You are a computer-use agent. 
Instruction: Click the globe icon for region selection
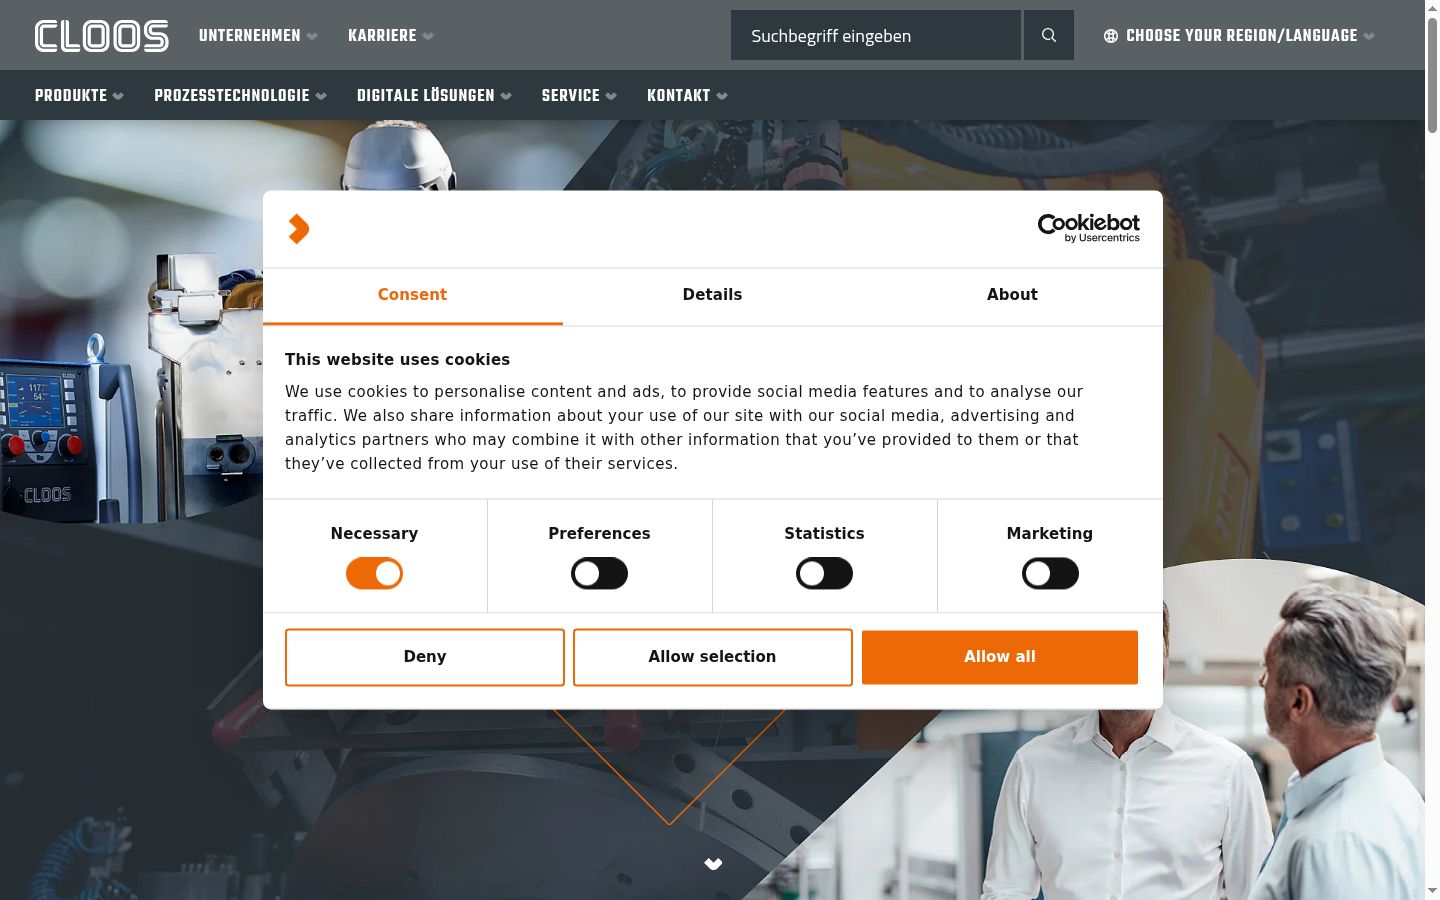point(1111,36)
